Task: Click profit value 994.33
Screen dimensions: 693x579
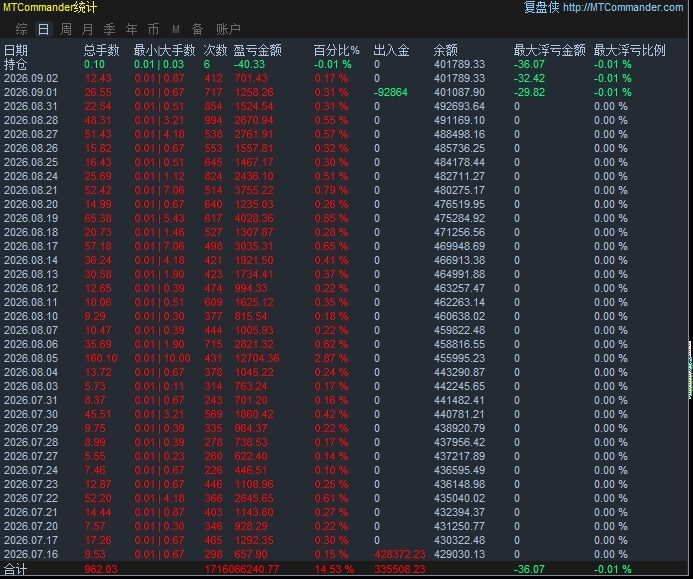Action: click(x=251, y=288)
